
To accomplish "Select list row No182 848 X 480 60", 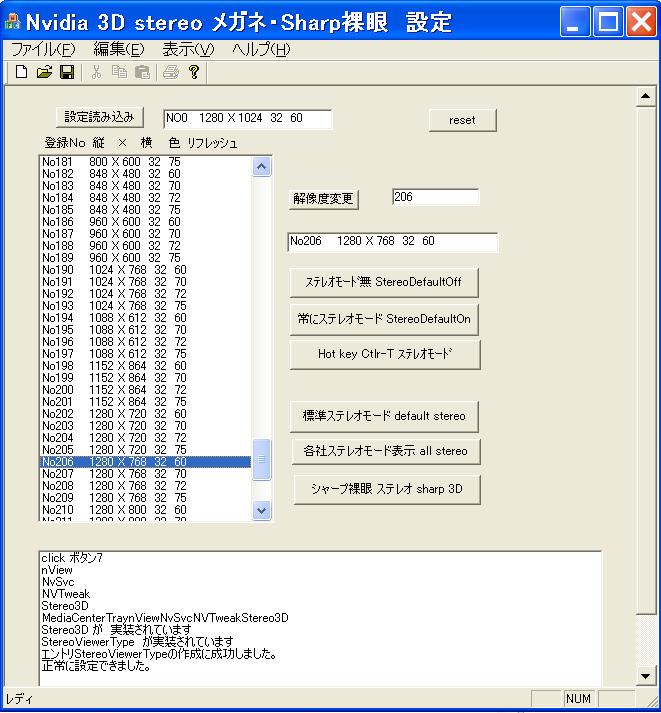I will point(145,174).
